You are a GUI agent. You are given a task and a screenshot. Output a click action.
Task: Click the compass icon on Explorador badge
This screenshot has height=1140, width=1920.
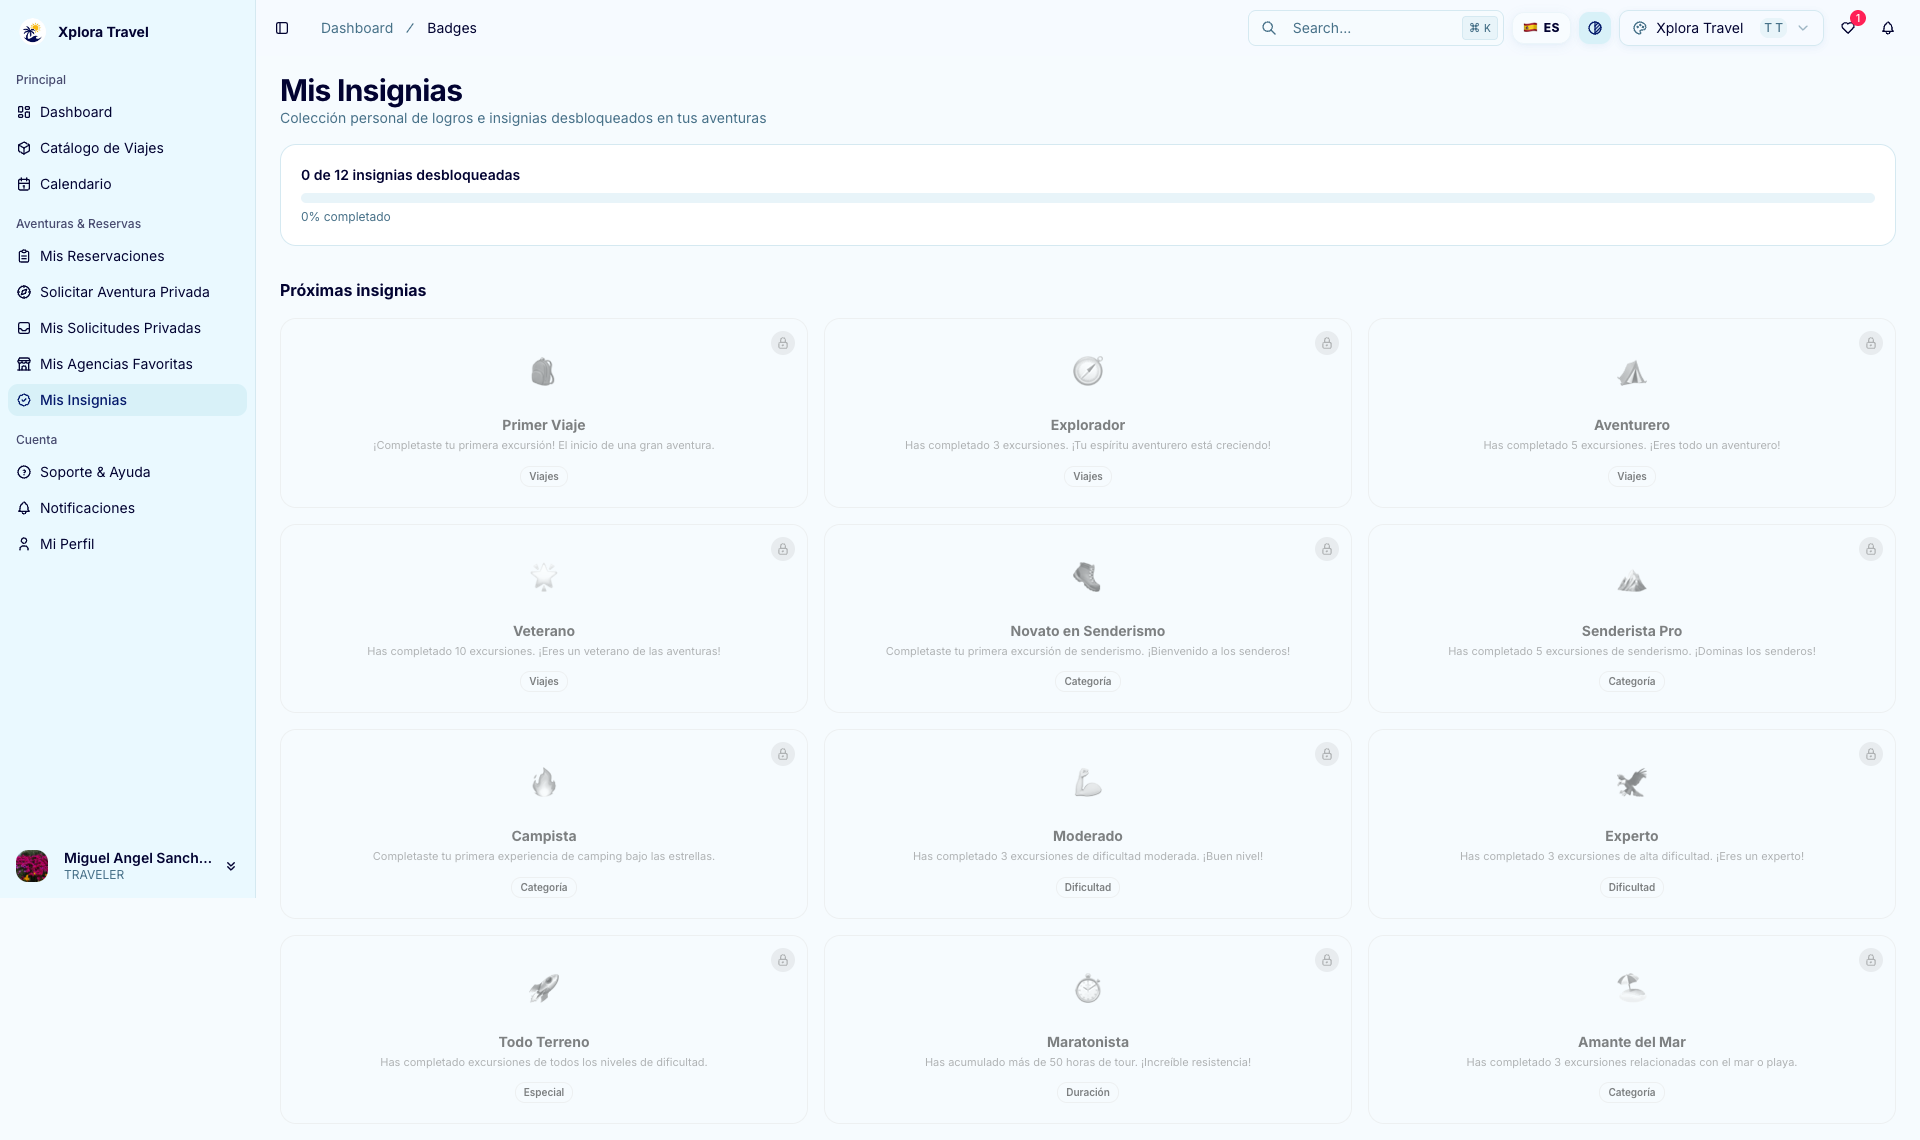[x=1088, y=371]
